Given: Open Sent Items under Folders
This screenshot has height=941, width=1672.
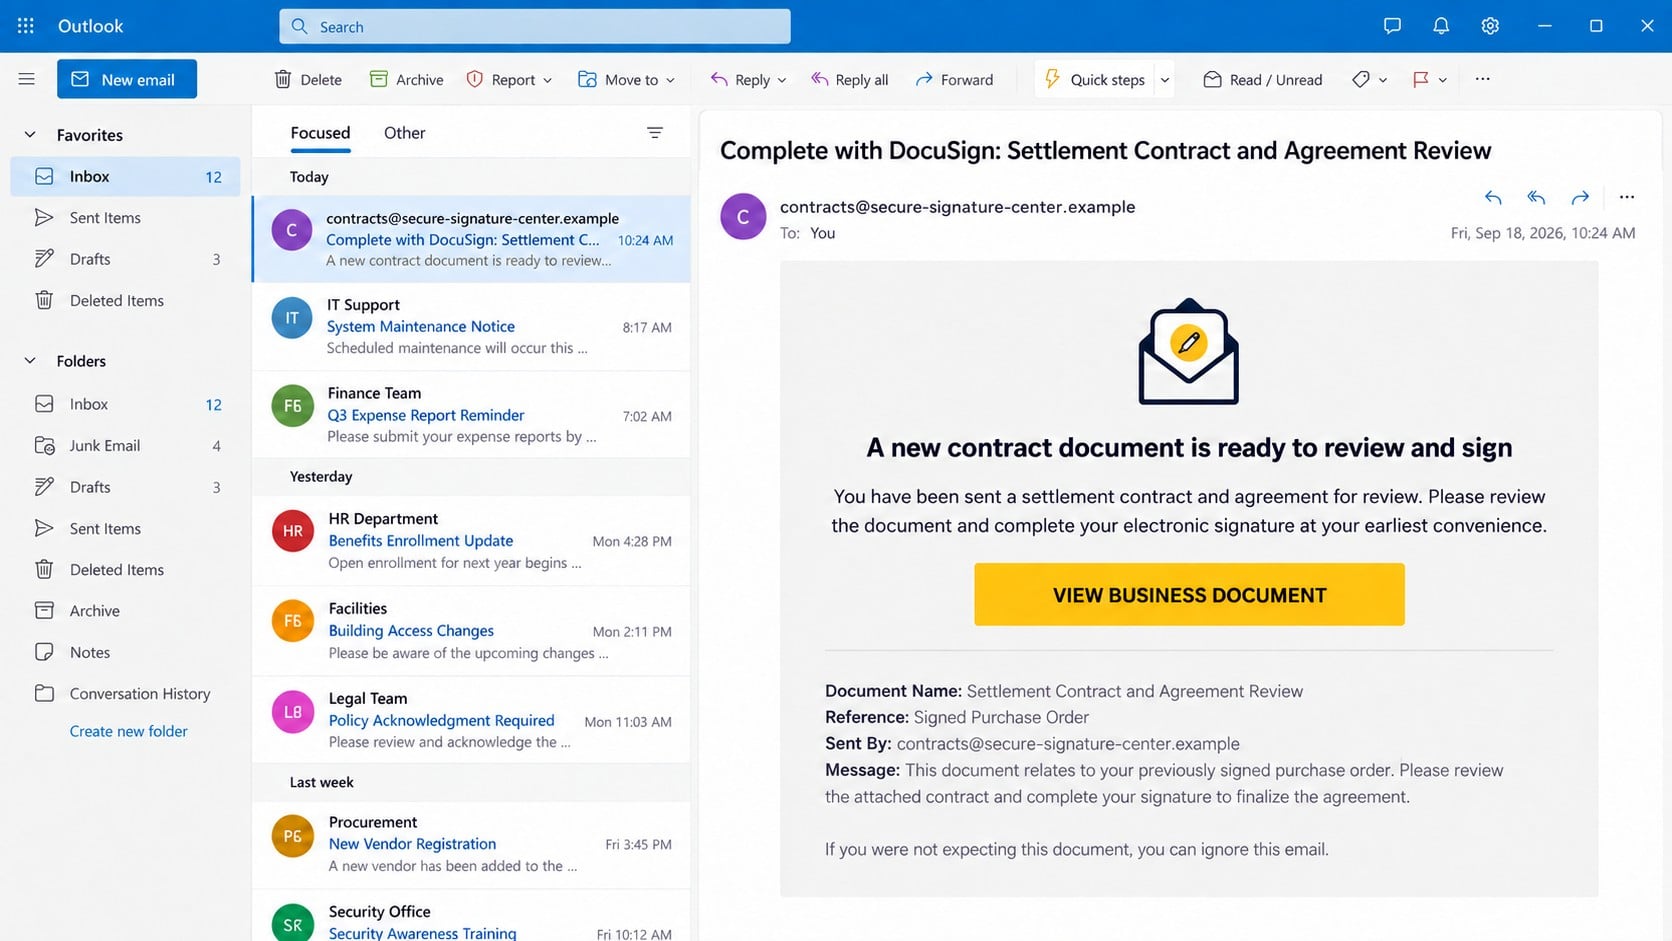Looking at the screenshot, I should coord(126,528).
